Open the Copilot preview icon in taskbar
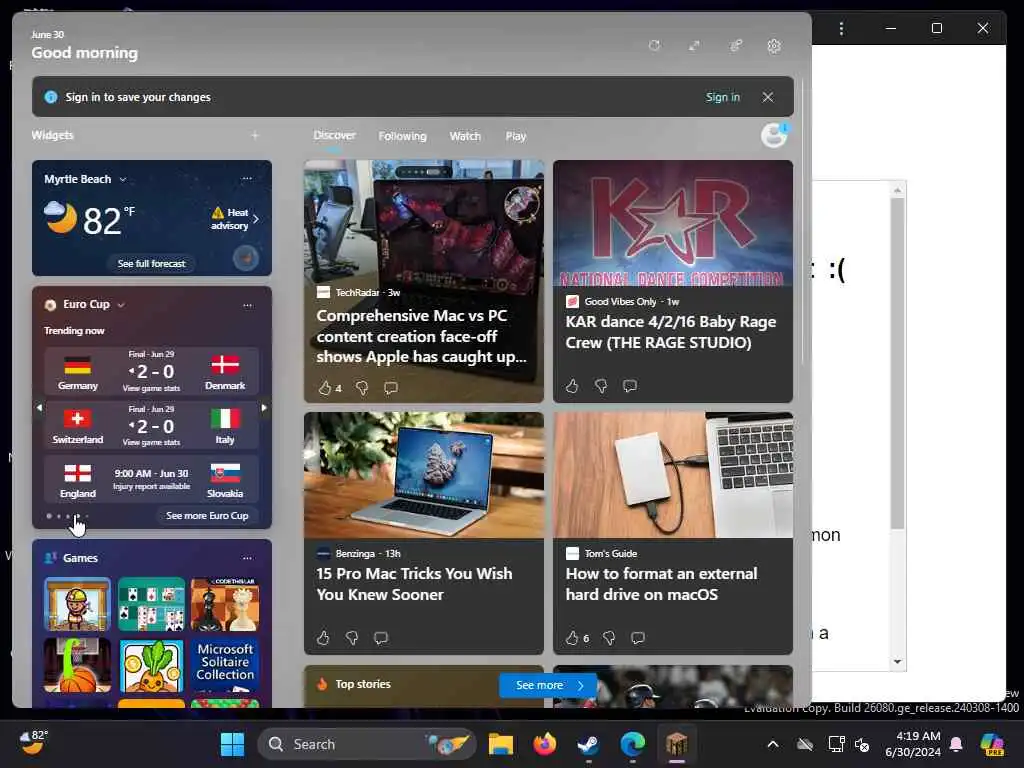This screenshot has width=1024, height=768. tap(993, 744)
